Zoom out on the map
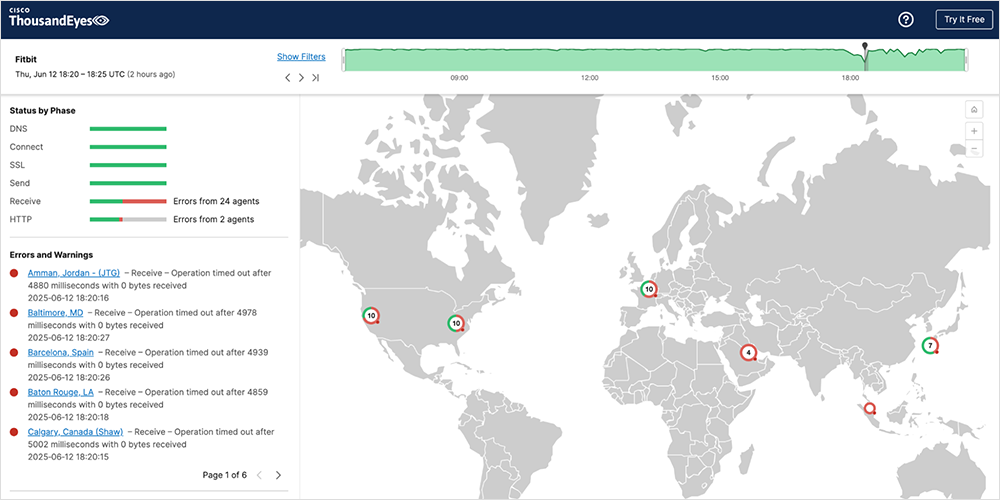This screenshot has width=1000, height=500. coord(973,150)
